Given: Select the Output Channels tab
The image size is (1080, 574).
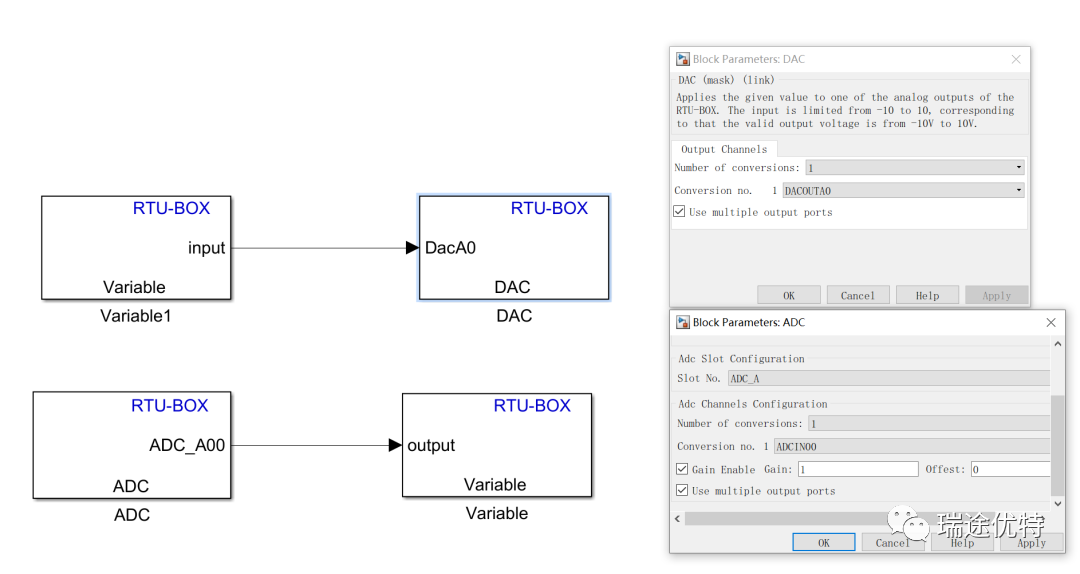Looking at the screenshot, I should pos(724,149).
